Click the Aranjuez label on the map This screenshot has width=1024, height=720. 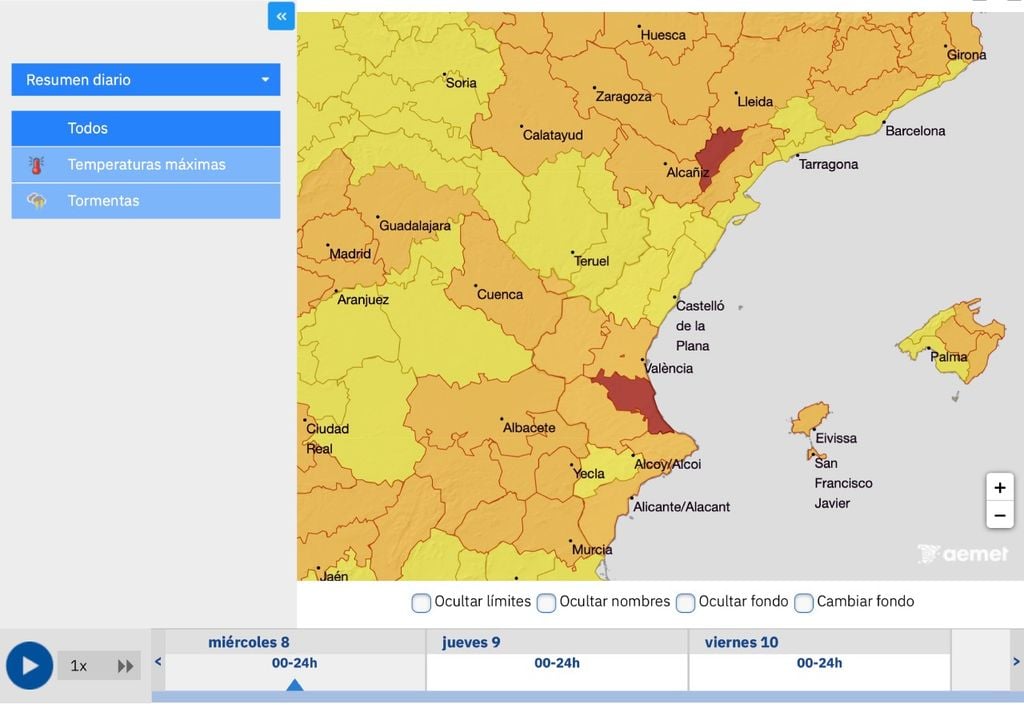[x=362, y=299]
